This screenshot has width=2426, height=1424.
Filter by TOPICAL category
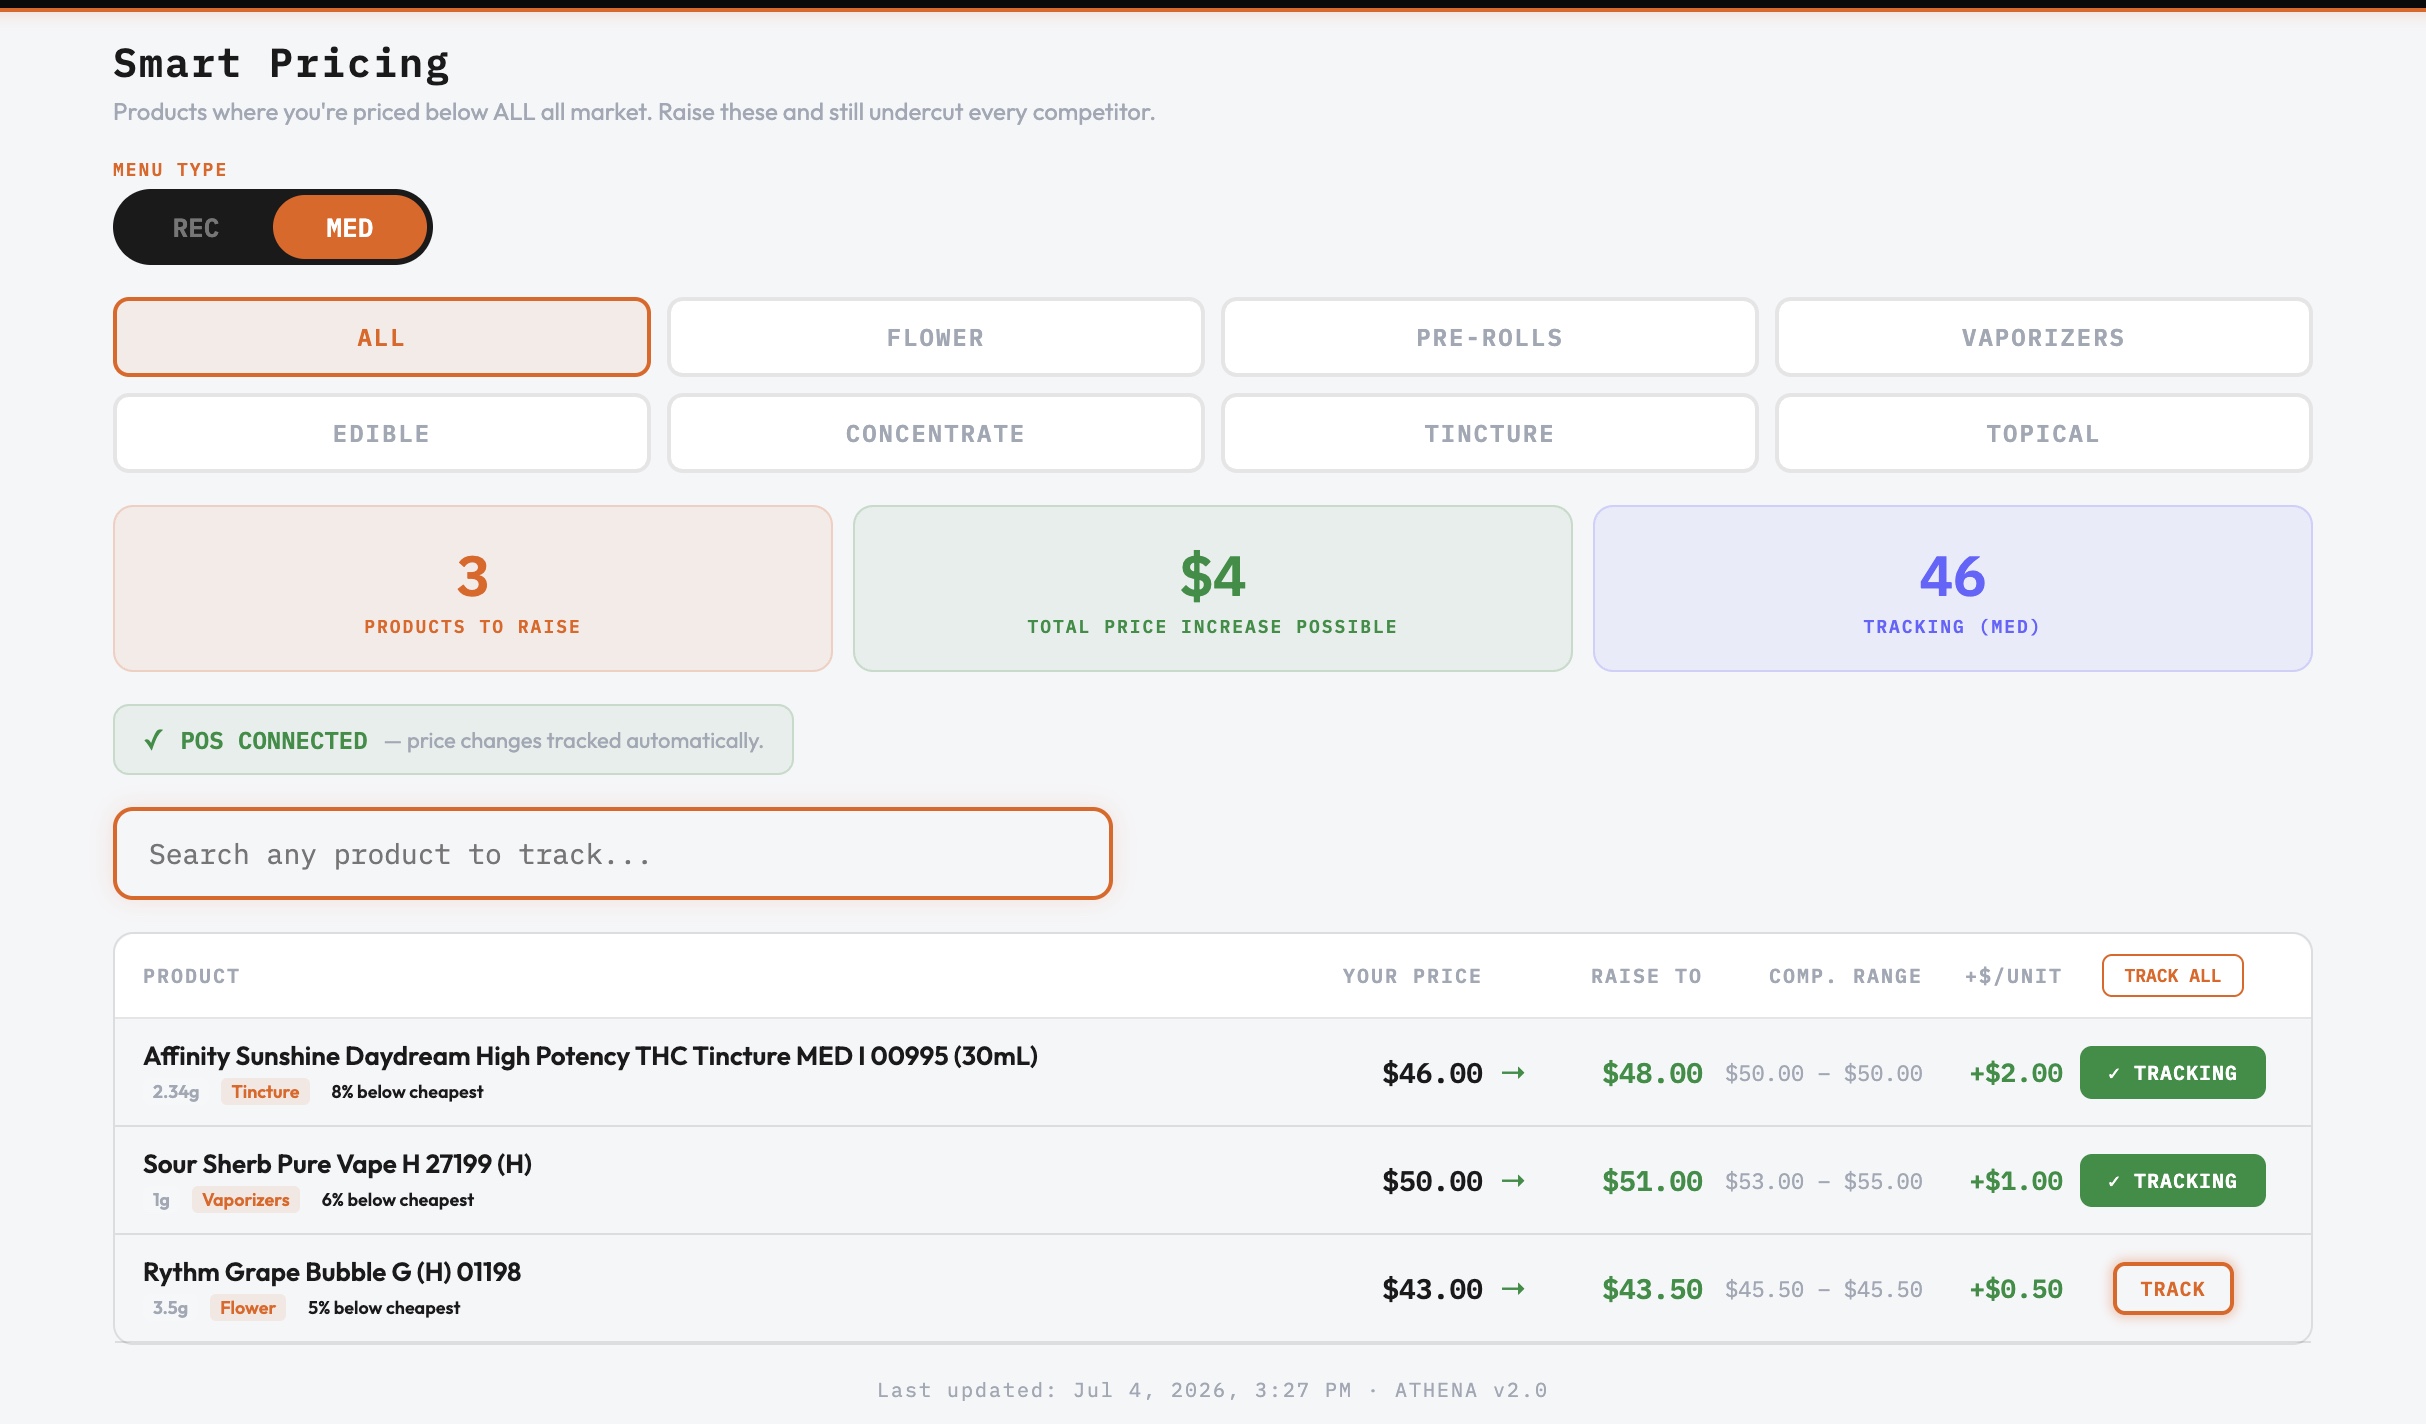tap(2044, 434)
